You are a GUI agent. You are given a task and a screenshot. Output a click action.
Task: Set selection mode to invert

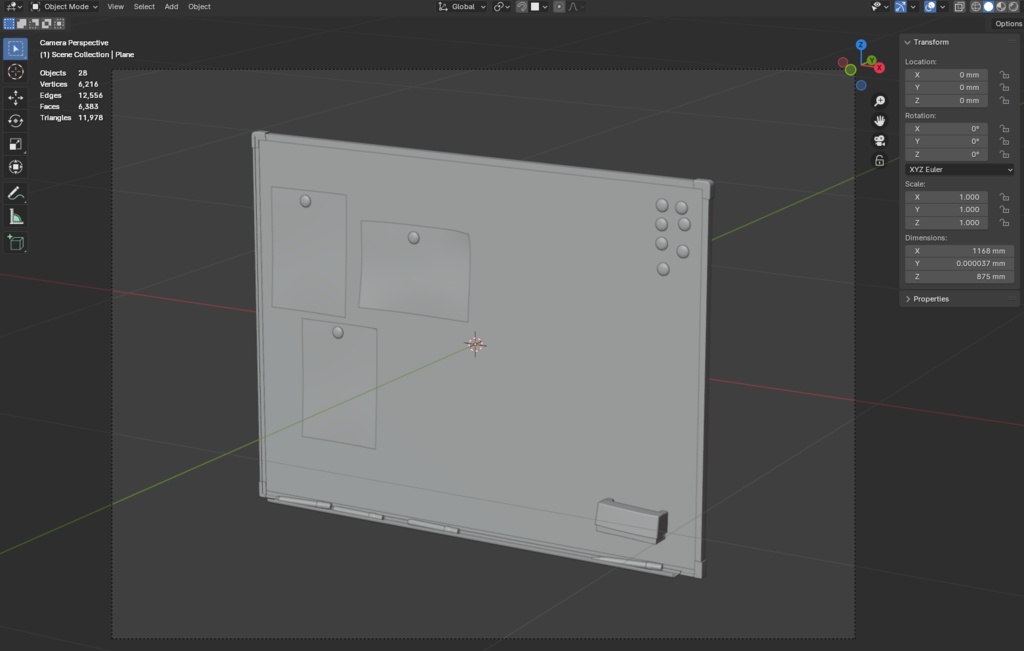point(46,24)
